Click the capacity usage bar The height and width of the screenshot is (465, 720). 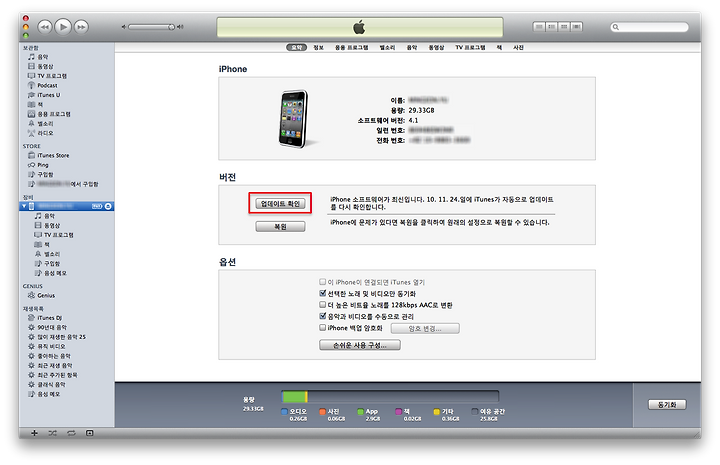[x=390, y=397]
